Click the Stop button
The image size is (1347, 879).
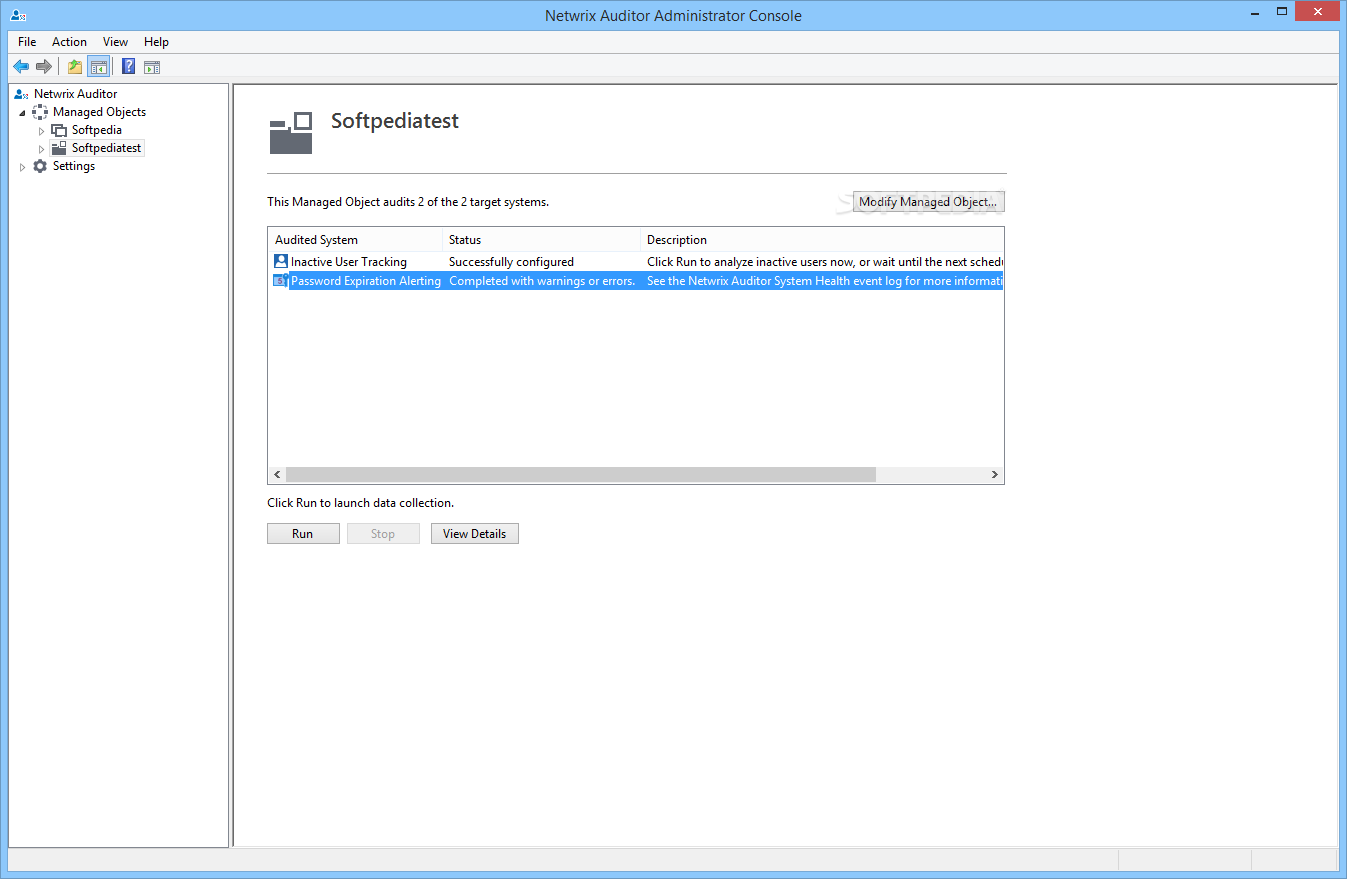click(383, 534)
